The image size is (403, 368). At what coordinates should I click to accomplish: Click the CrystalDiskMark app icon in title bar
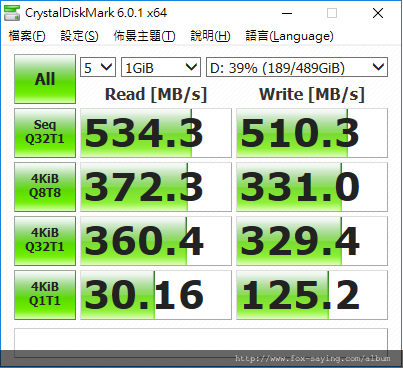(12, 13)
